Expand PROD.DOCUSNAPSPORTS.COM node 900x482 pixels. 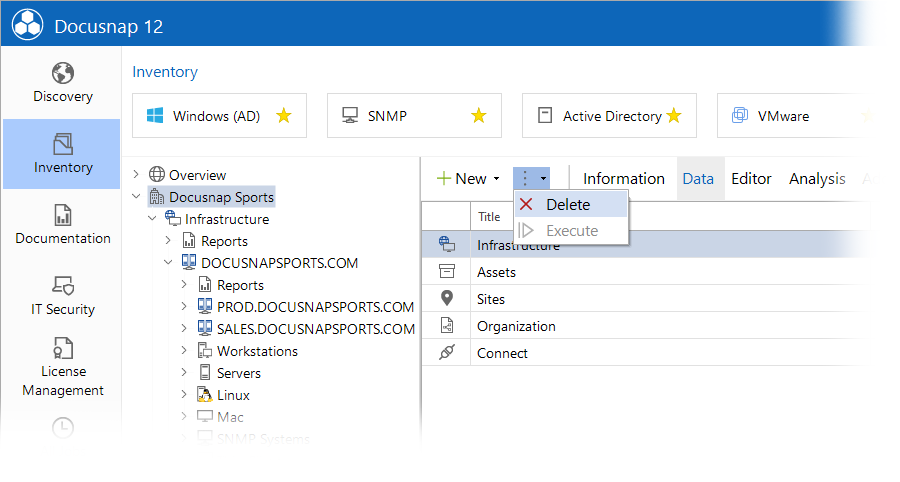tap(184, 306)
